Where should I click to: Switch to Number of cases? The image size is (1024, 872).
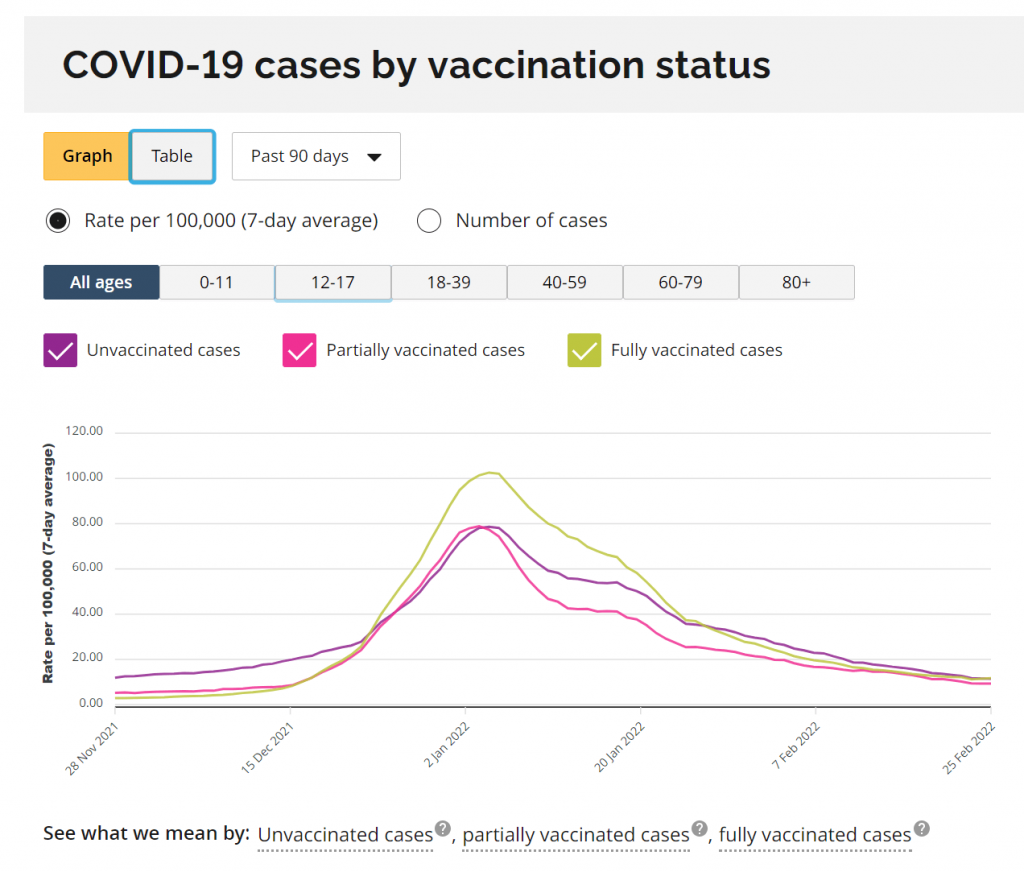429,220
